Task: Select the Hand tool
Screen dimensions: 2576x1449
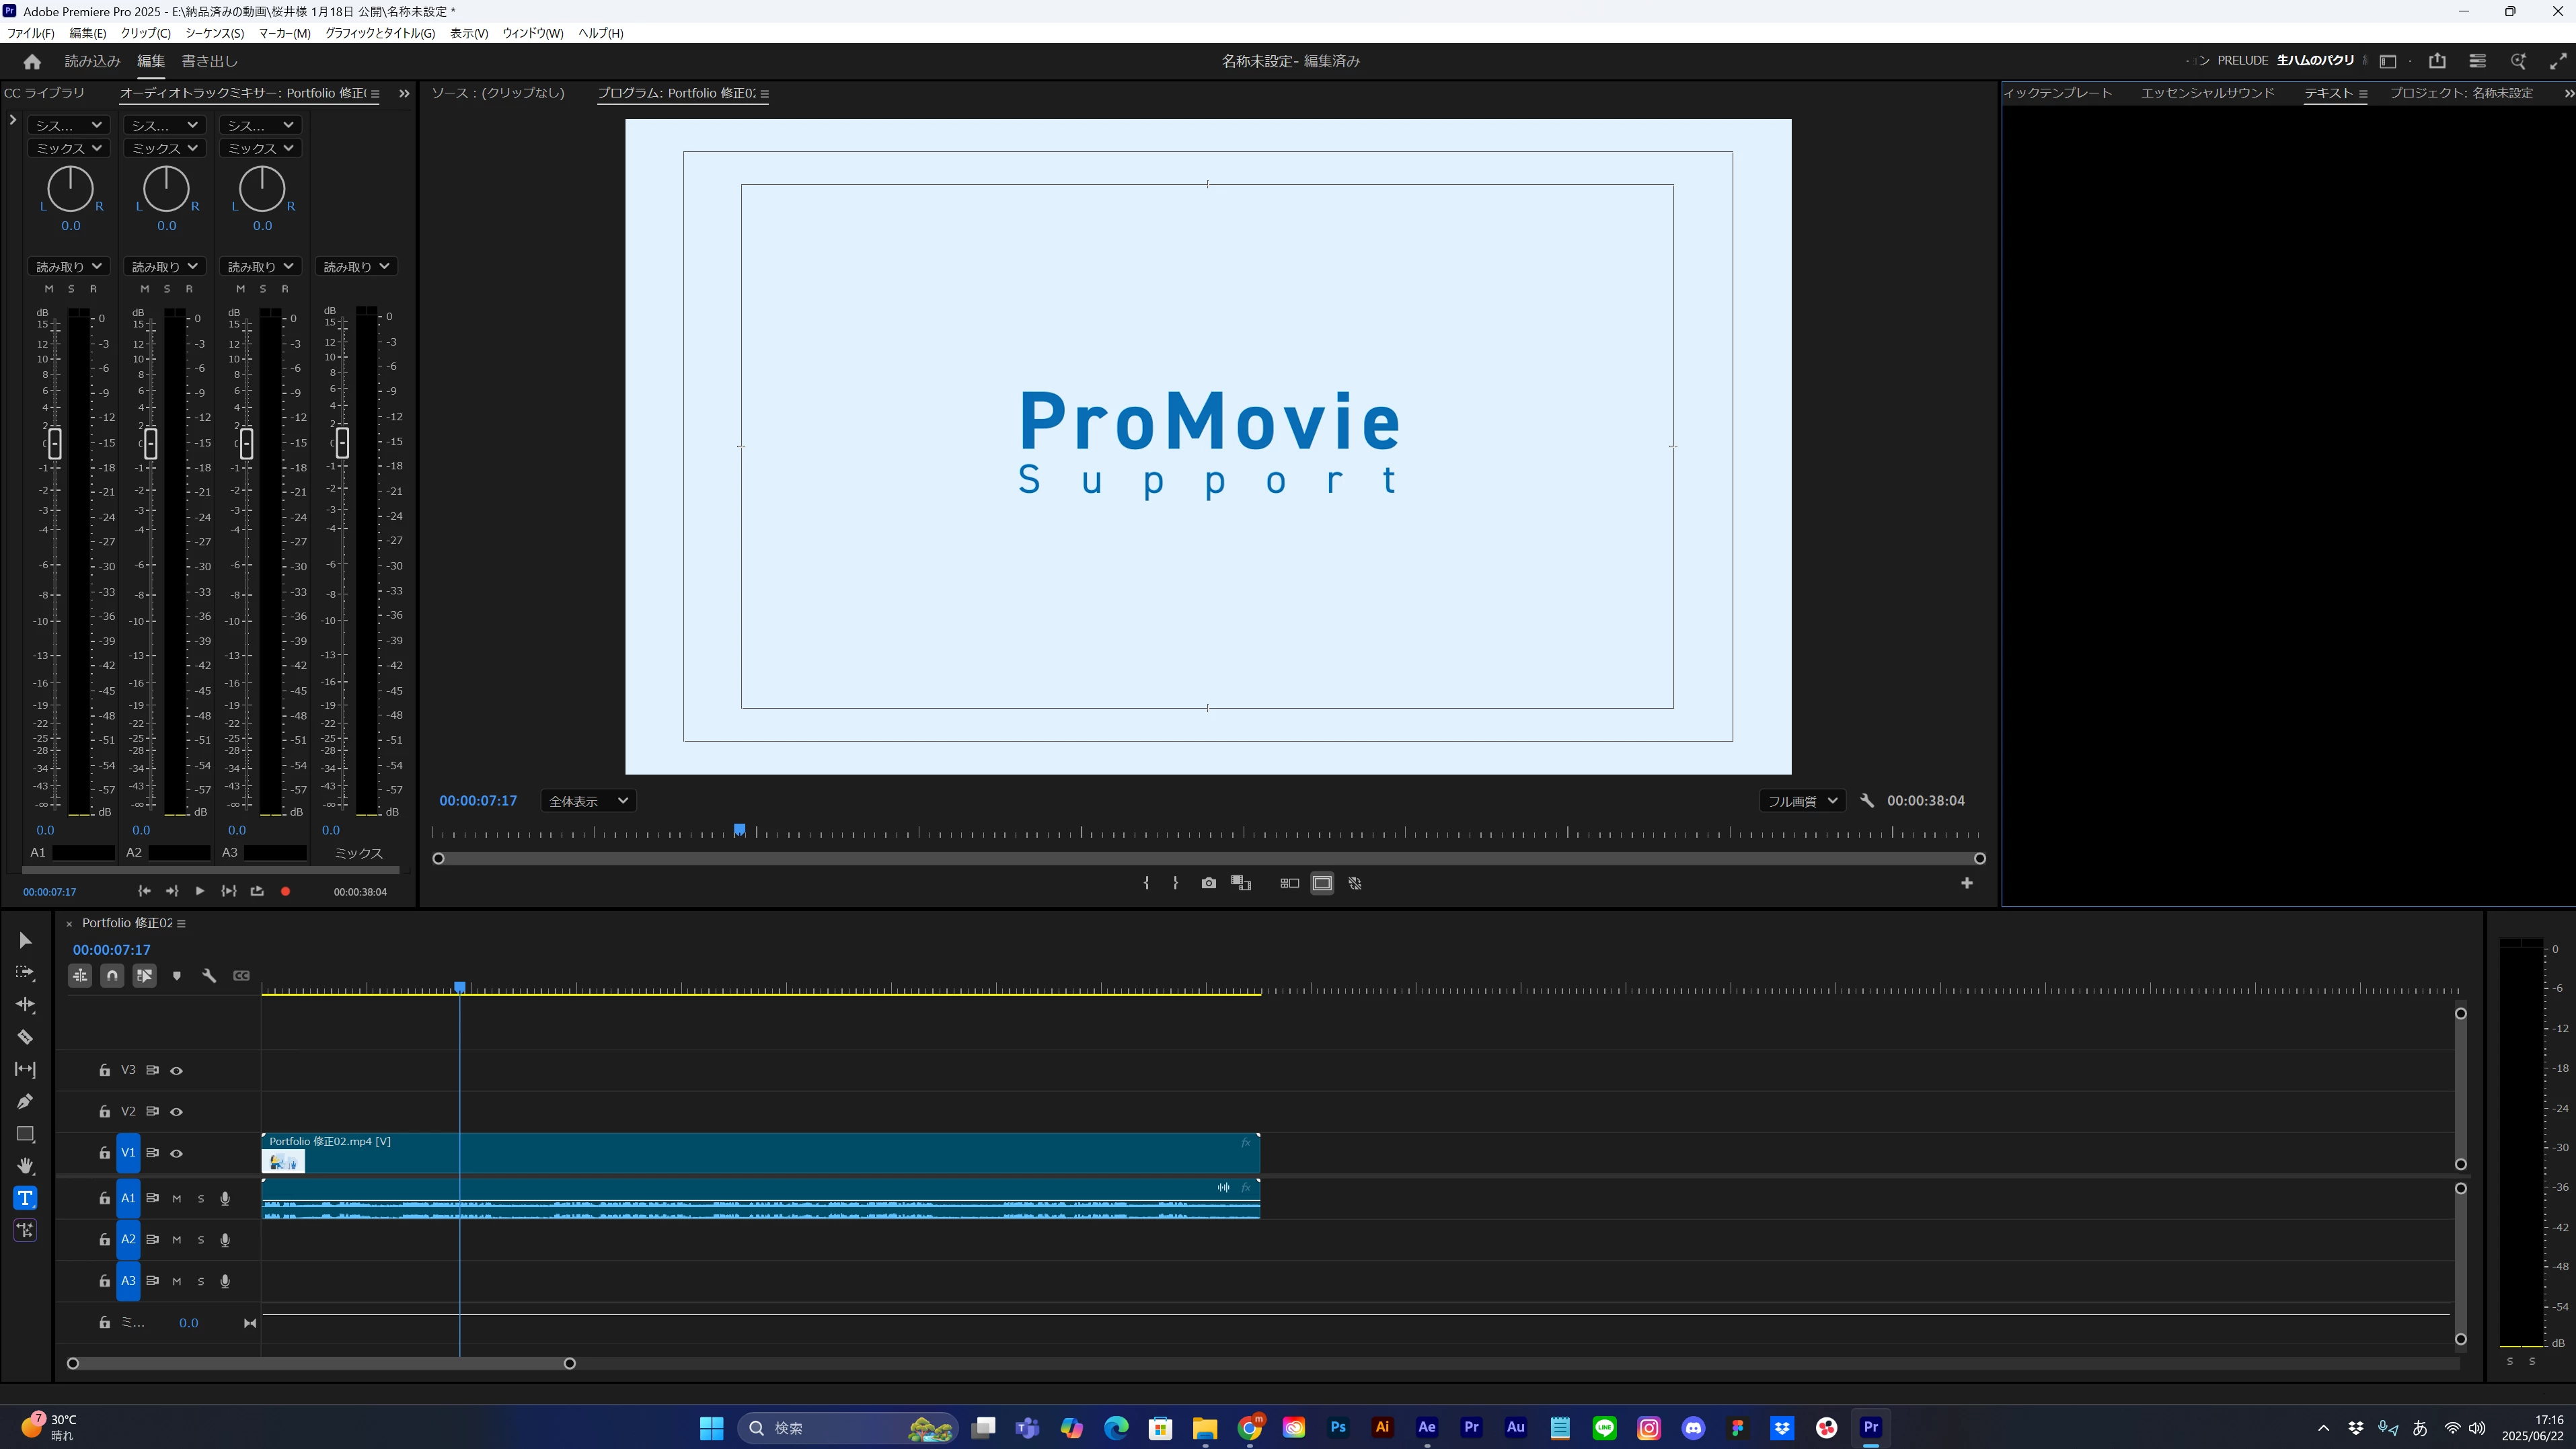Action: (x=25, y=1166)
